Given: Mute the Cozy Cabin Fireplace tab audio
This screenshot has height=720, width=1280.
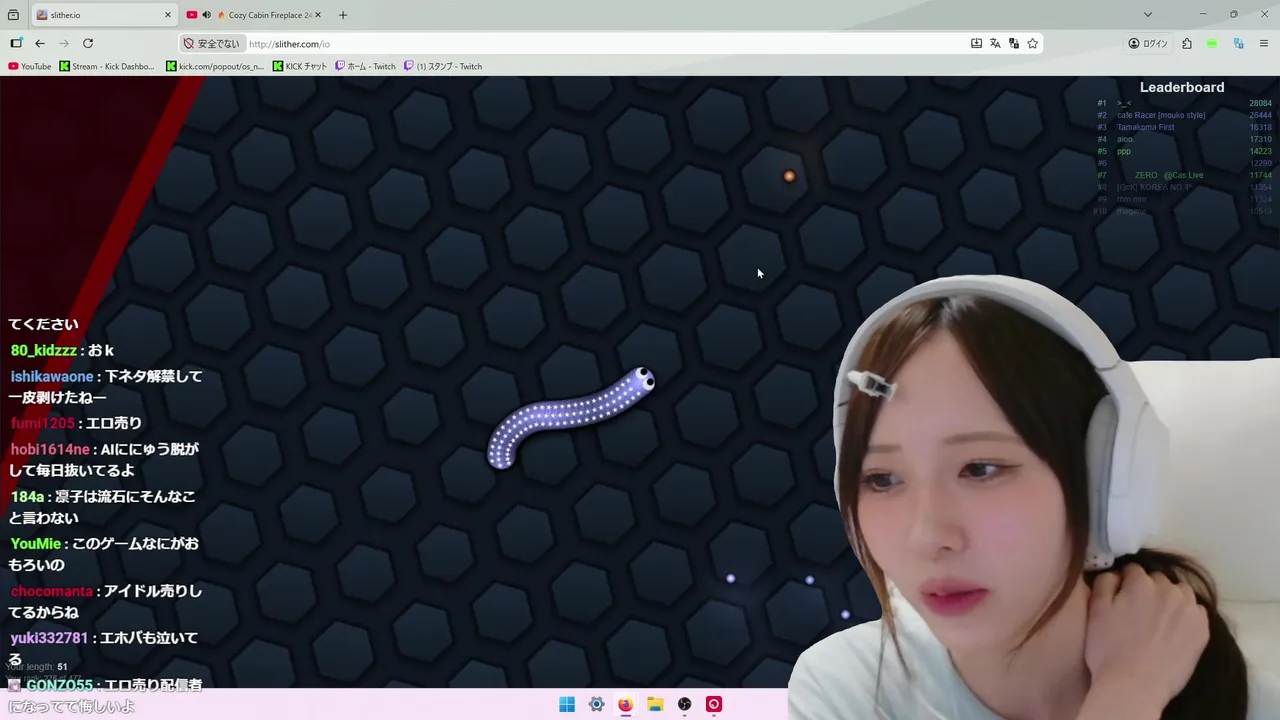Looking at the screenshot, I should pos(206,15).
